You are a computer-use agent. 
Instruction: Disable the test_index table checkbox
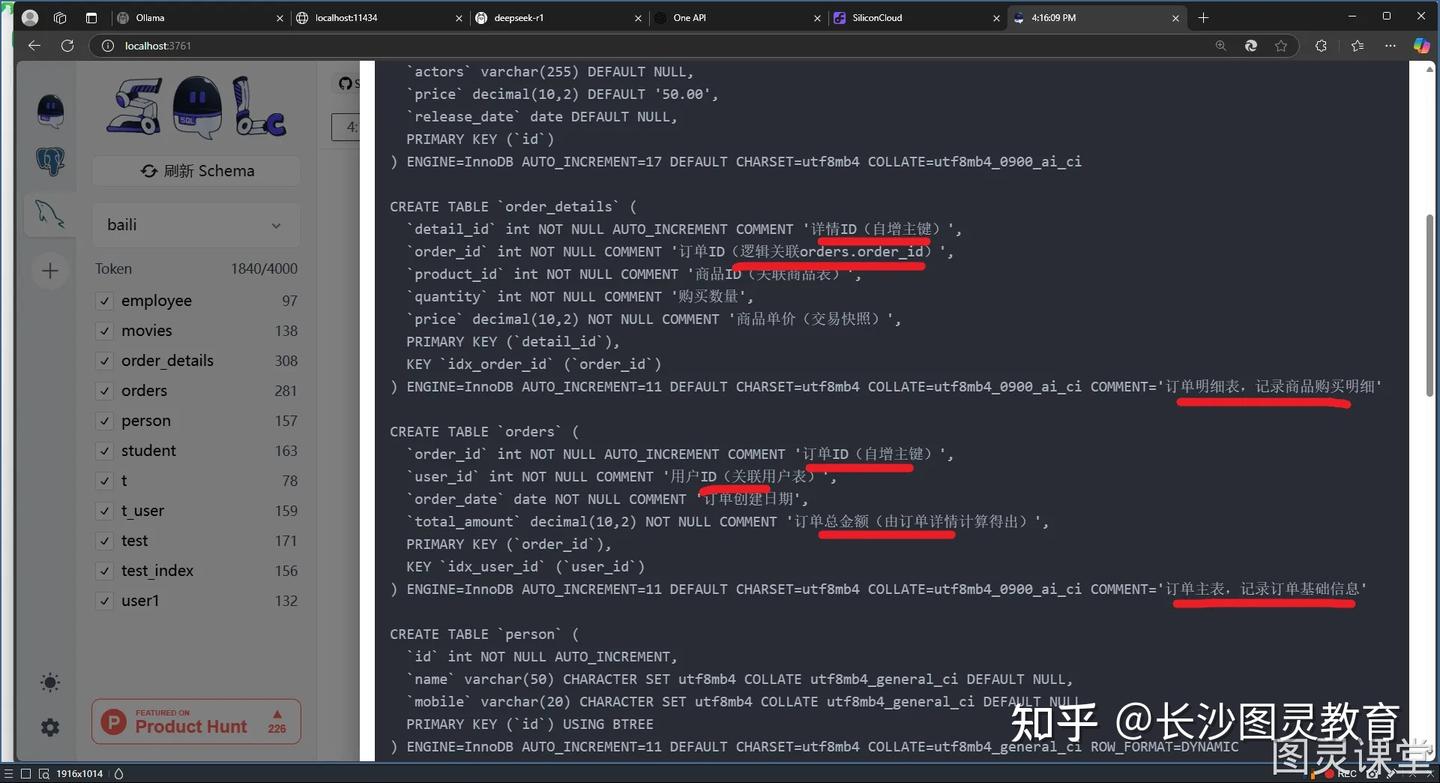click(104, 570)
